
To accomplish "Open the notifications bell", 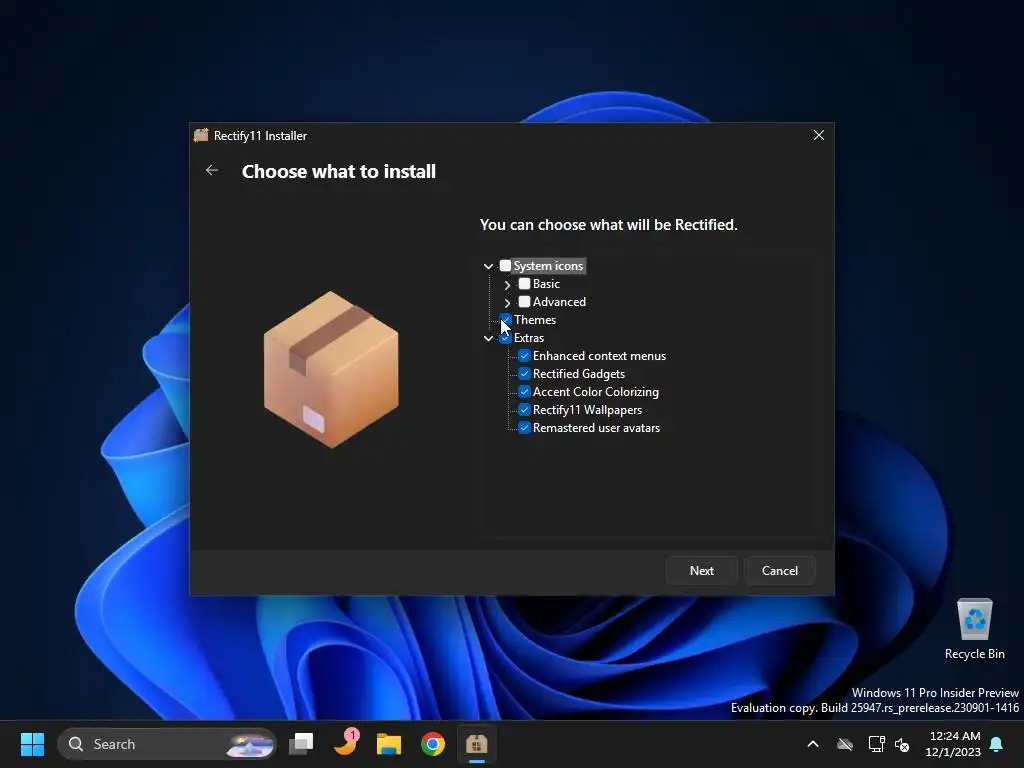I will tap(996, 744).
